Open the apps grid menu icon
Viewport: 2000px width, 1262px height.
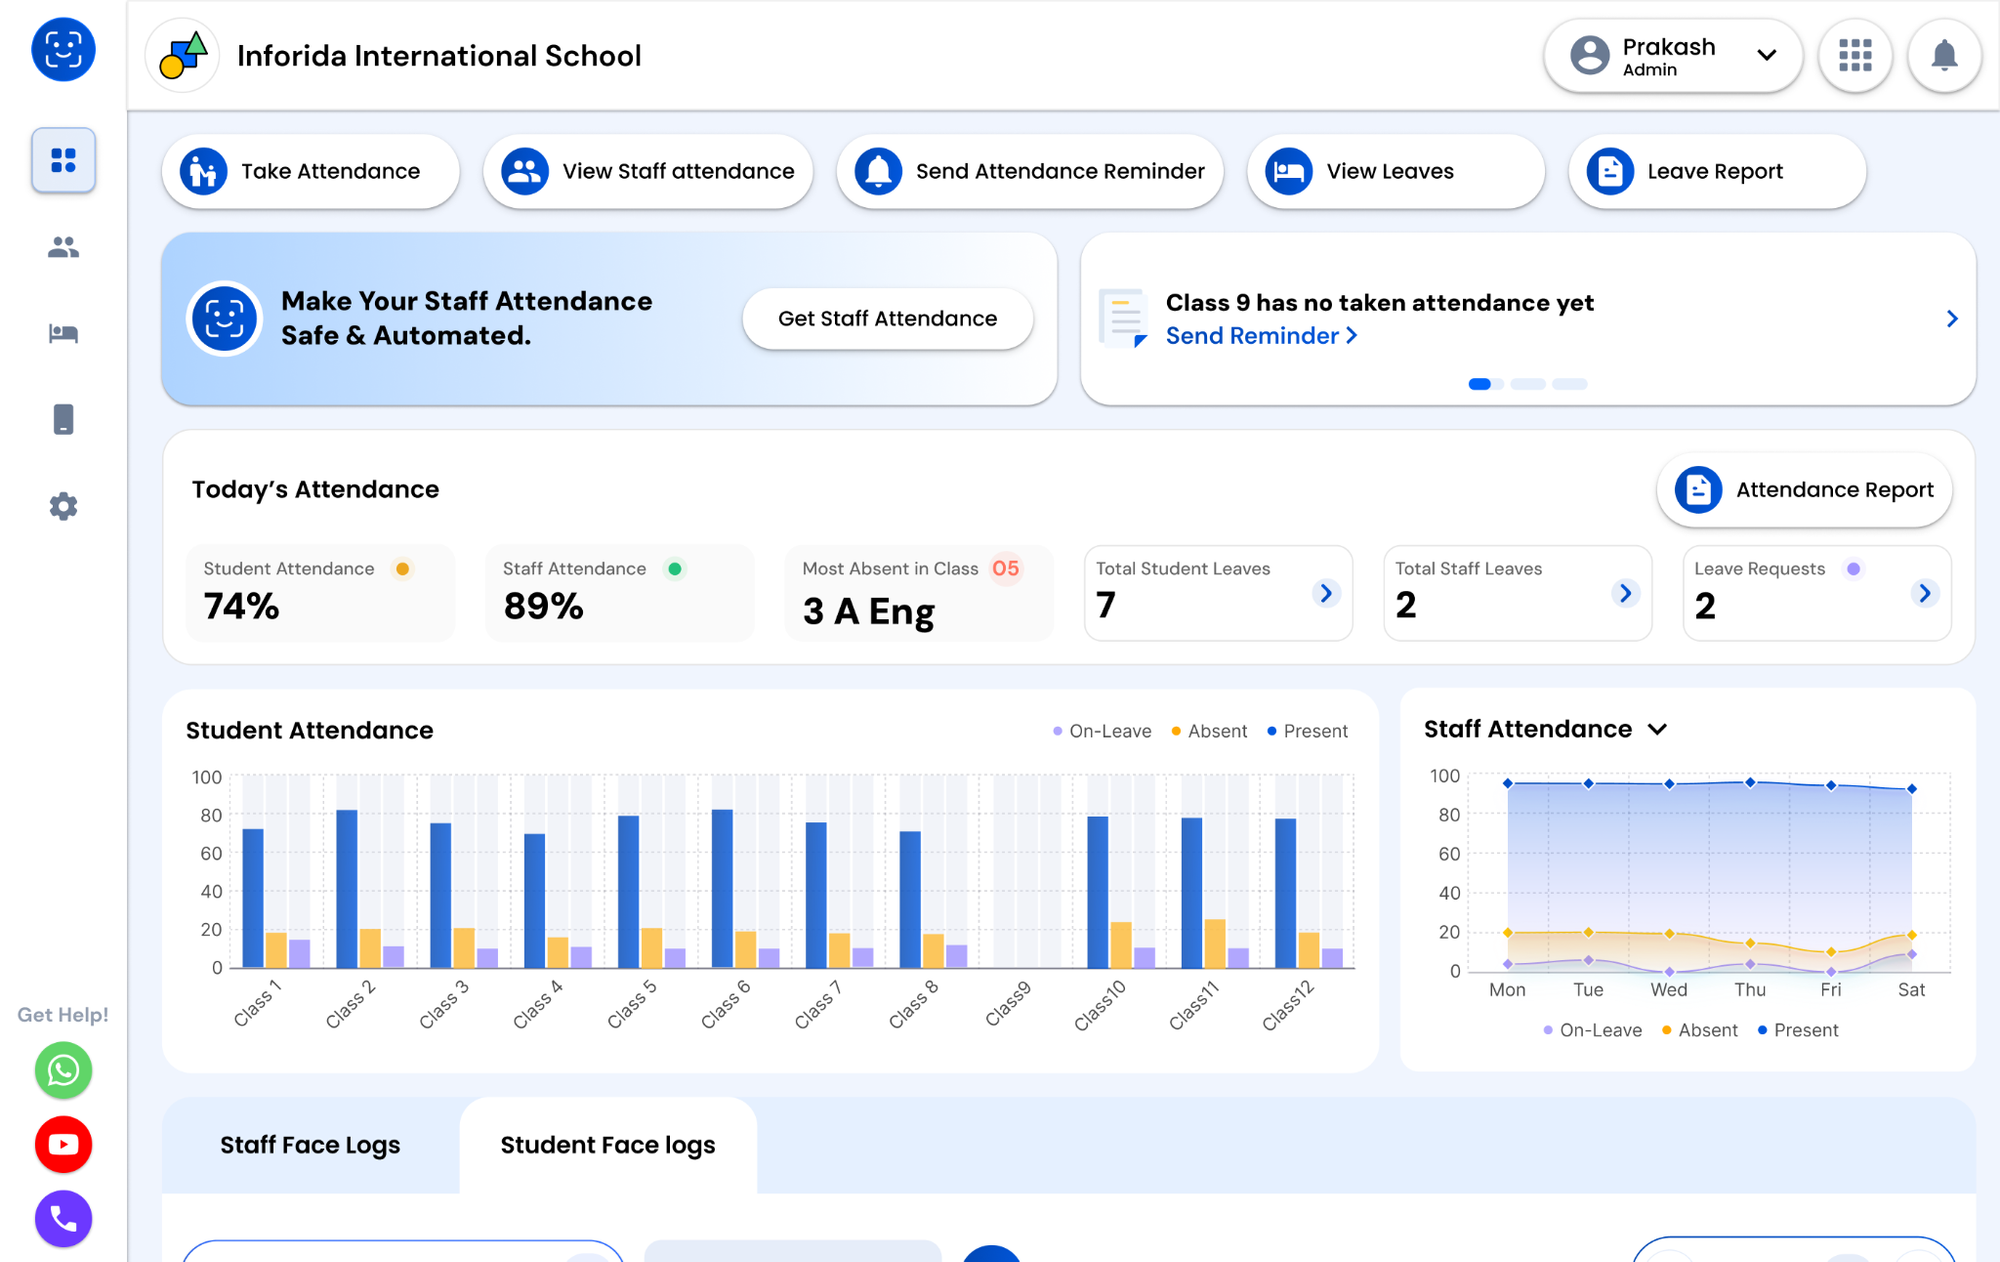coord(1855,56)
